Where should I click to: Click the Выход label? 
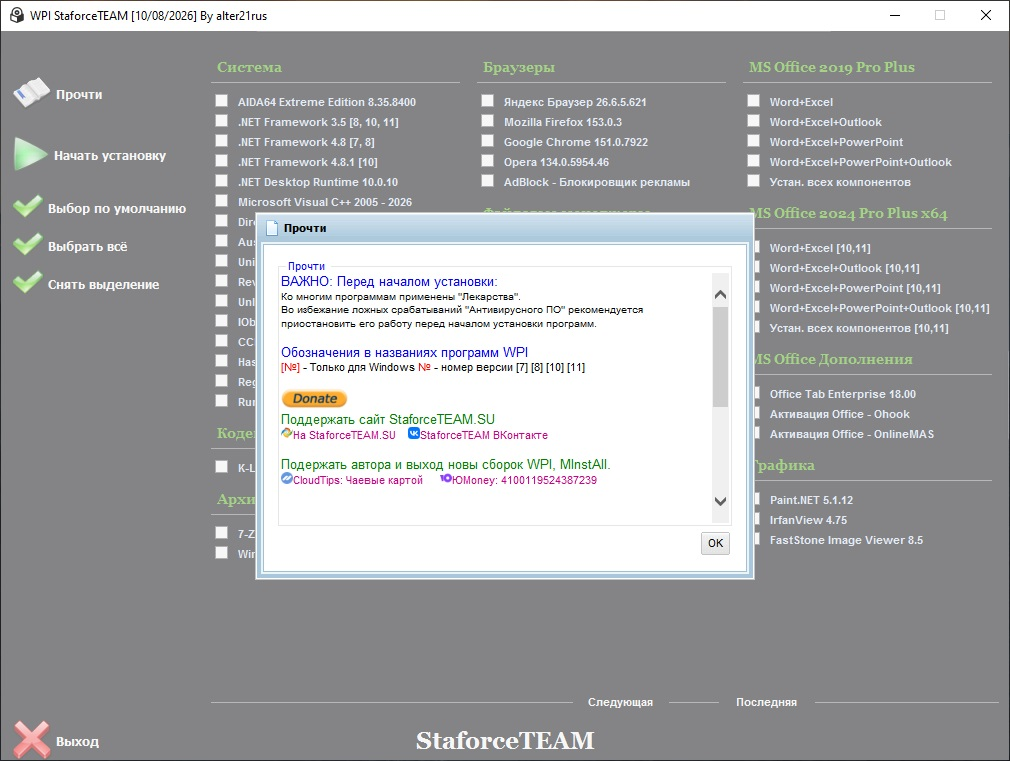click(77, 741)
